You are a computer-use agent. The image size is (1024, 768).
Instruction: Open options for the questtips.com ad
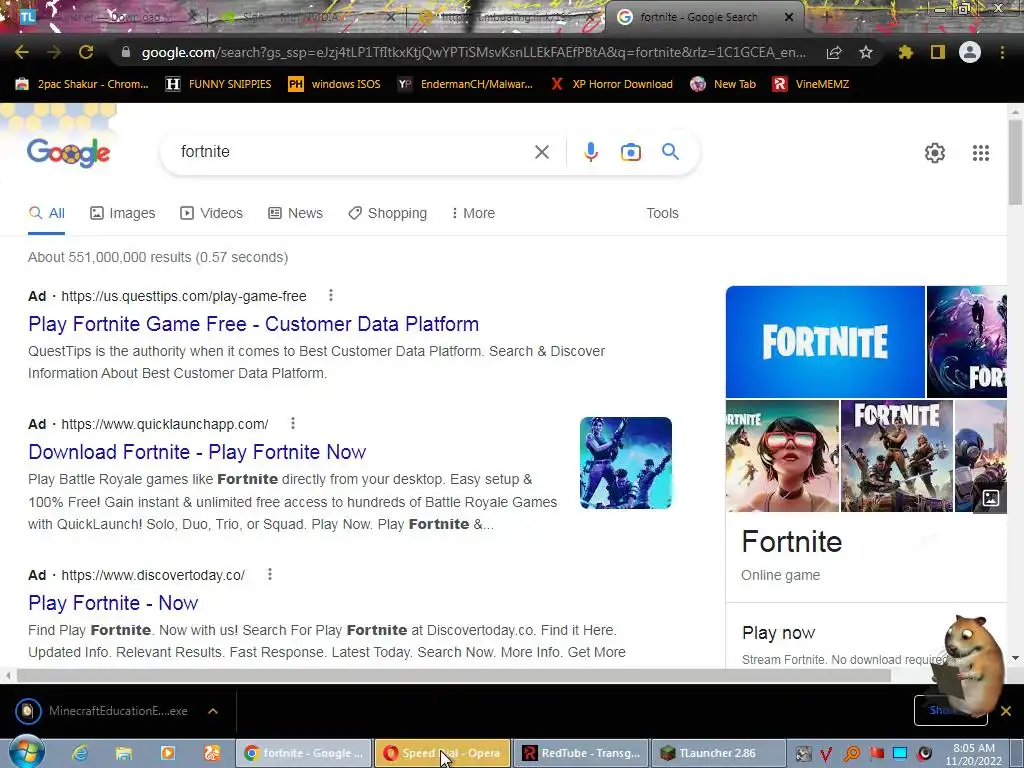331,296
